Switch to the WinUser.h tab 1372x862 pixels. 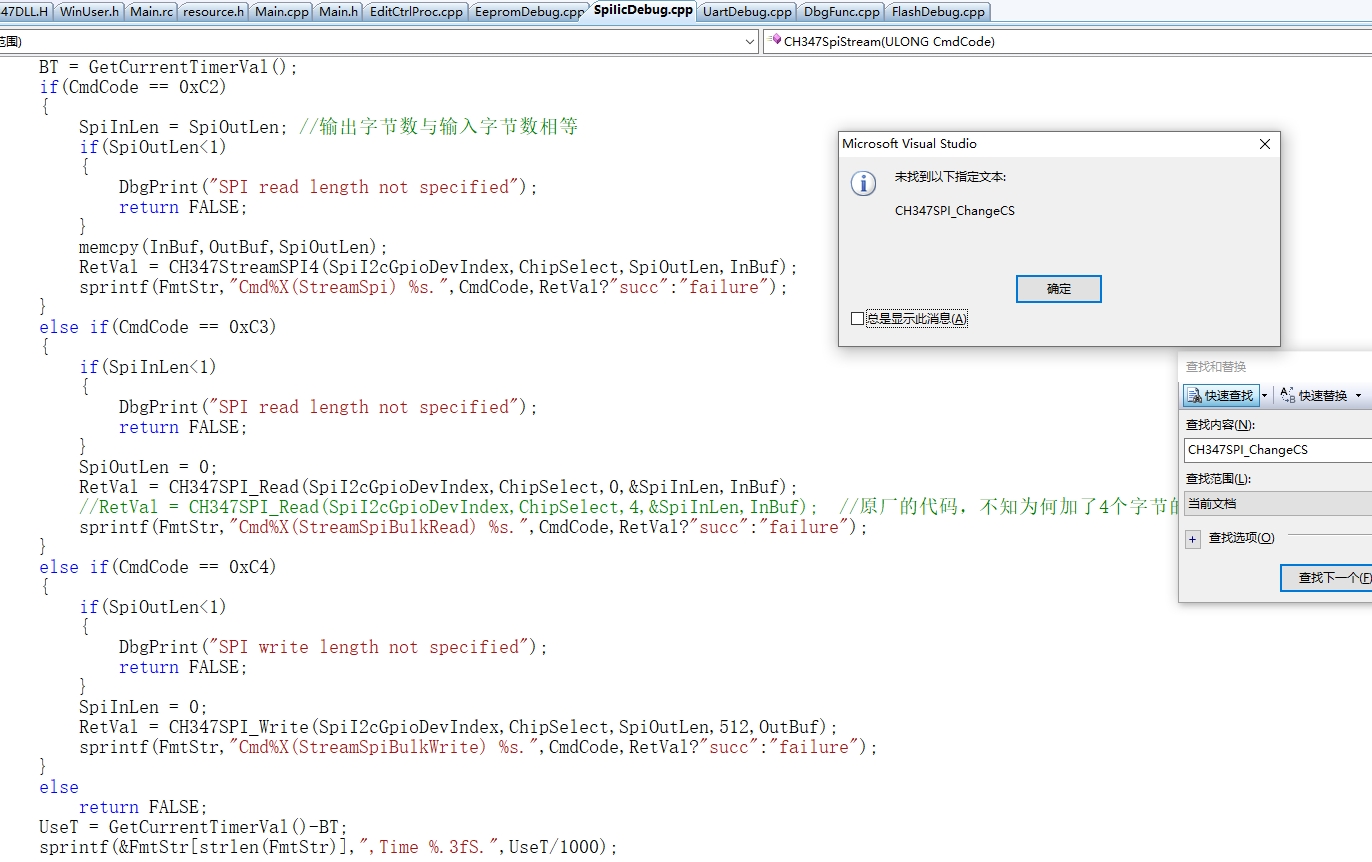click(x=89, y=12)
